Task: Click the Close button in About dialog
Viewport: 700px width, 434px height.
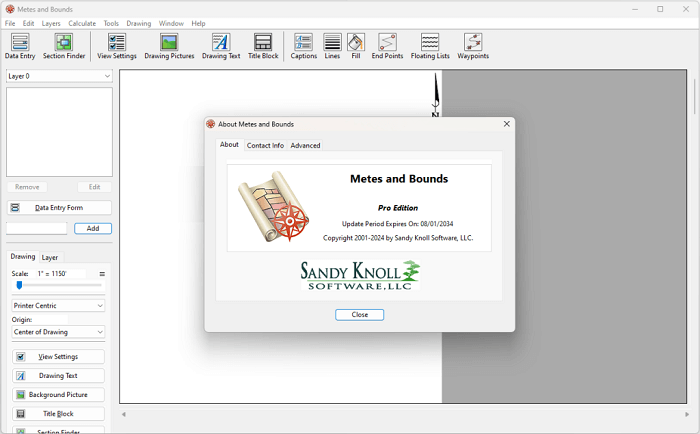Action: pyautogui.click(x=359, y=315)
